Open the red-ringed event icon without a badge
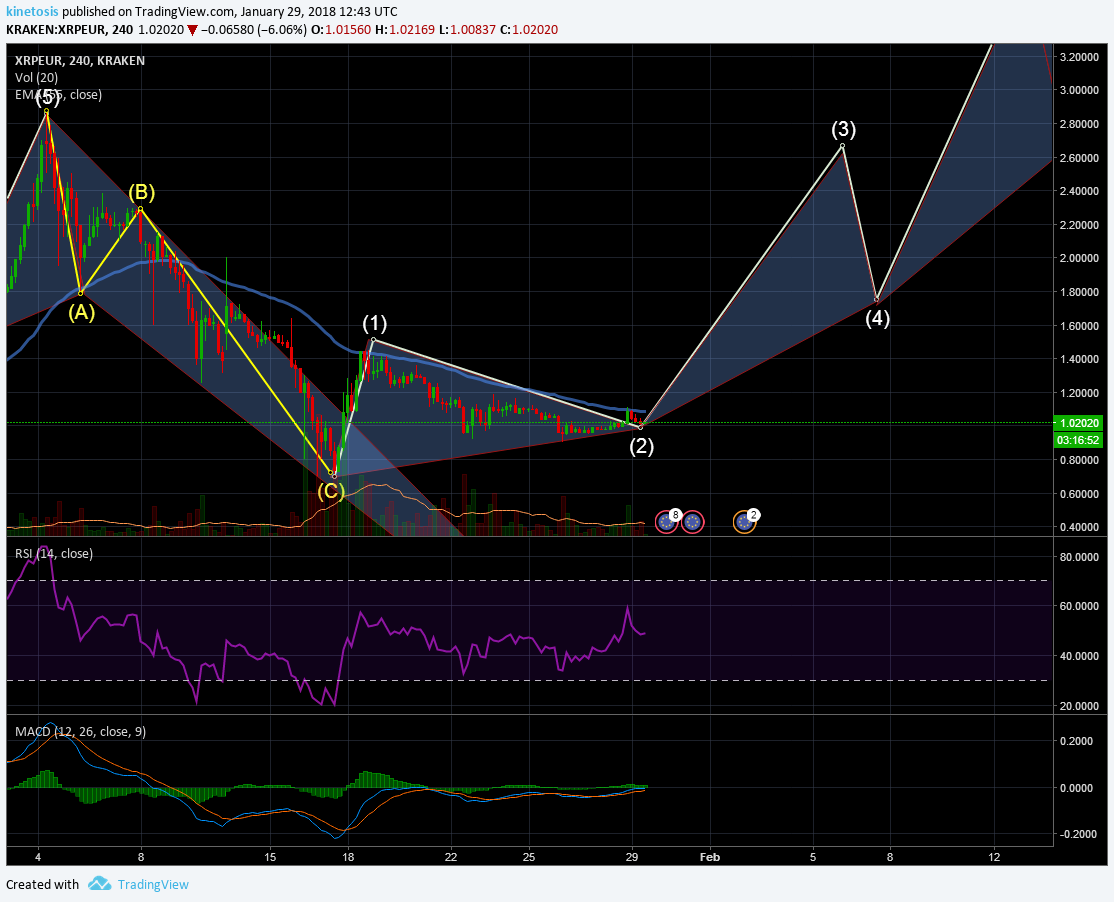1114x902 pixels. coord(693,522)
